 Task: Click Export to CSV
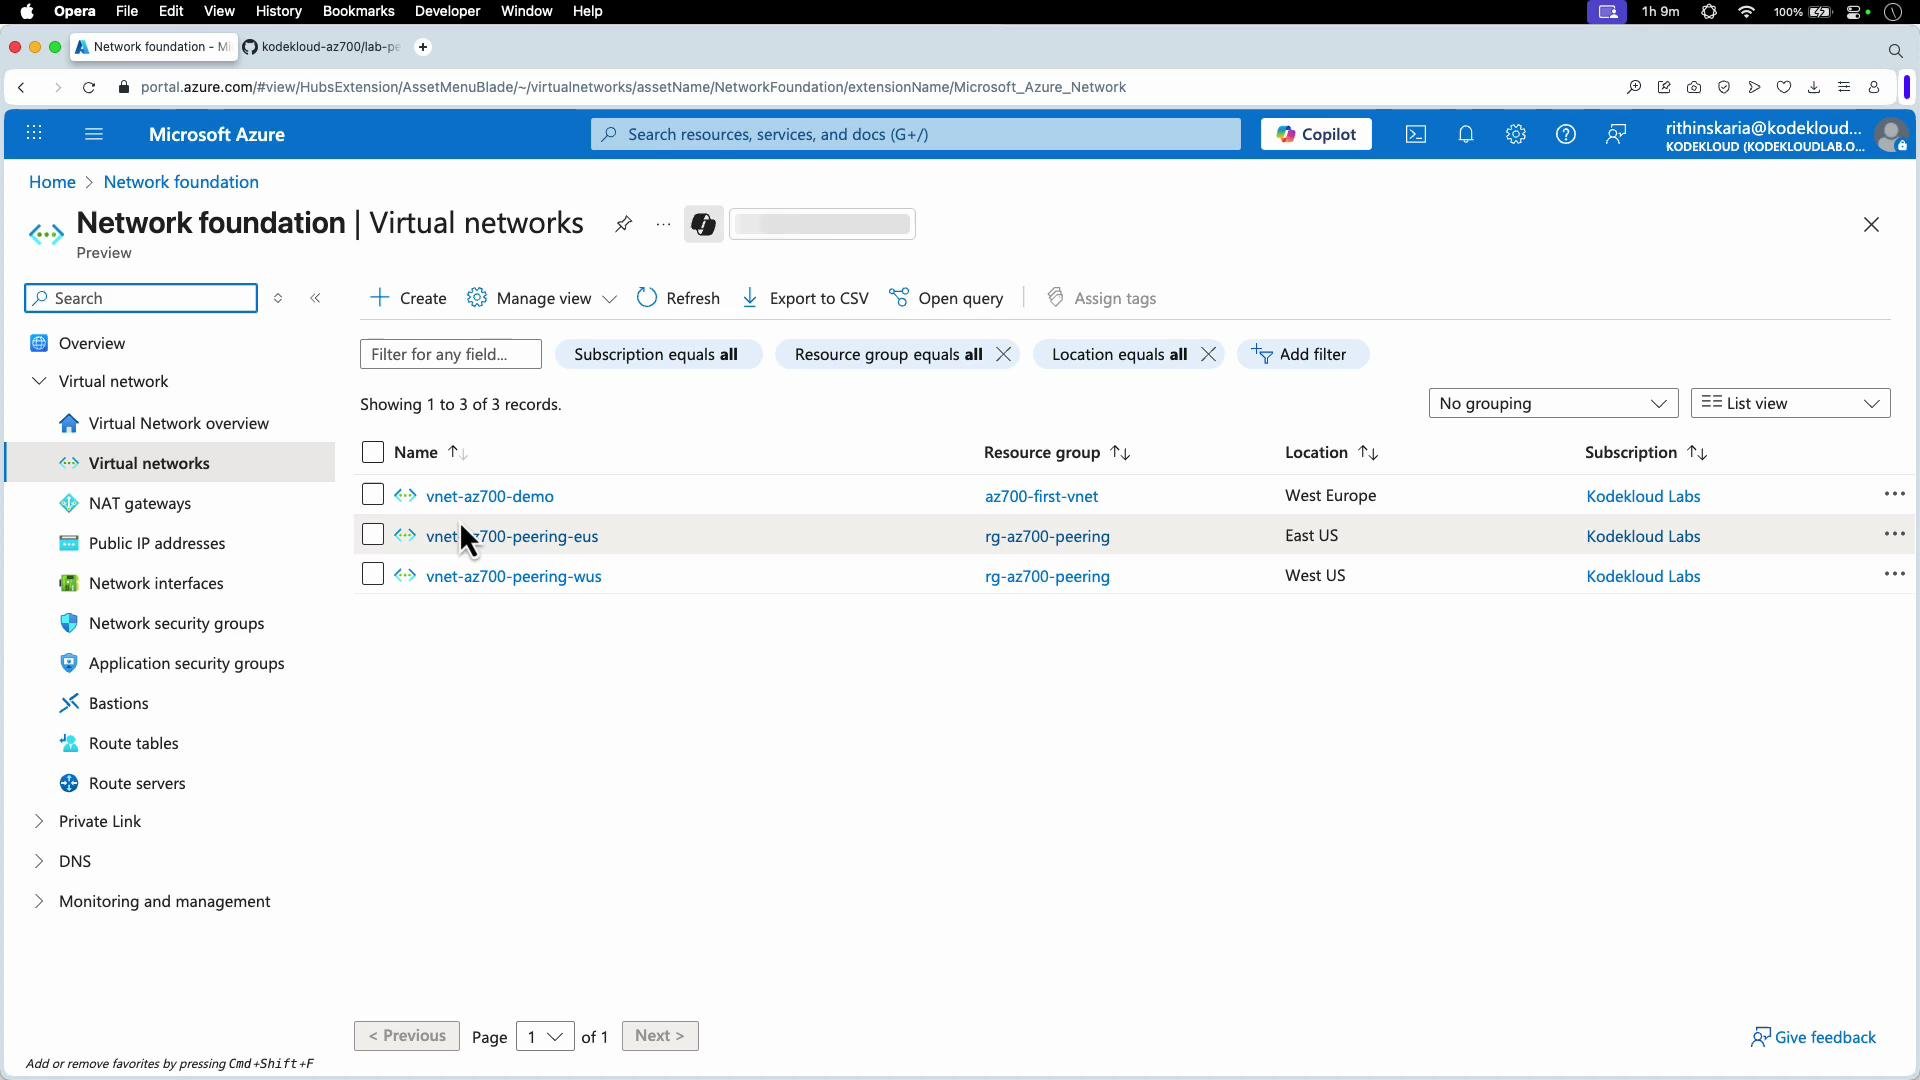(x=805, y=298)
